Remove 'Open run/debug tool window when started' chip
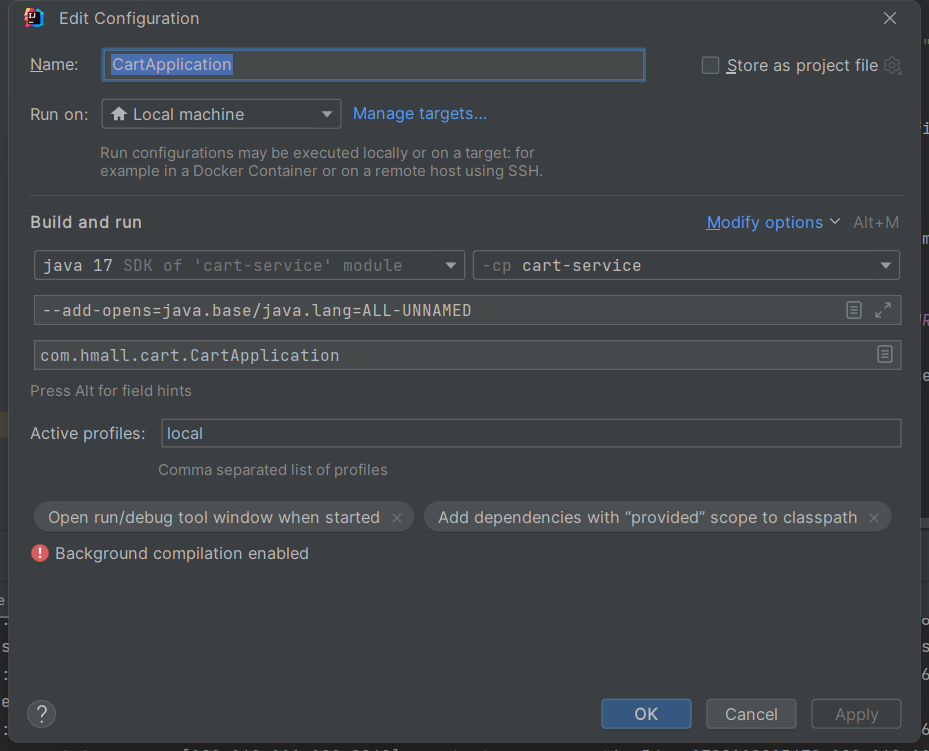 point(397,518)
